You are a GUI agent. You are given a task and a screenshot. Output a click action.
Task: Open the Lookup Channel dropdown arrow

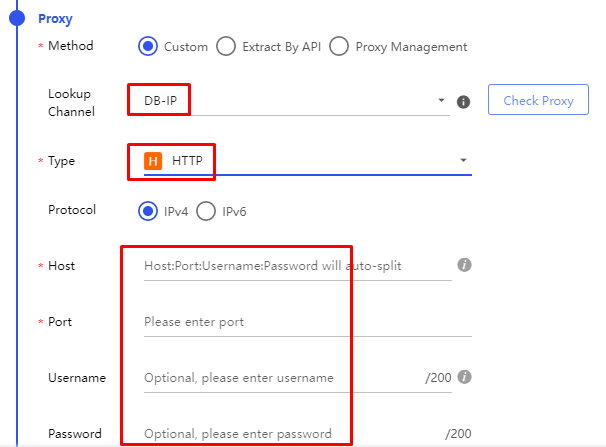pyautogui.click(x=442, y=101)
